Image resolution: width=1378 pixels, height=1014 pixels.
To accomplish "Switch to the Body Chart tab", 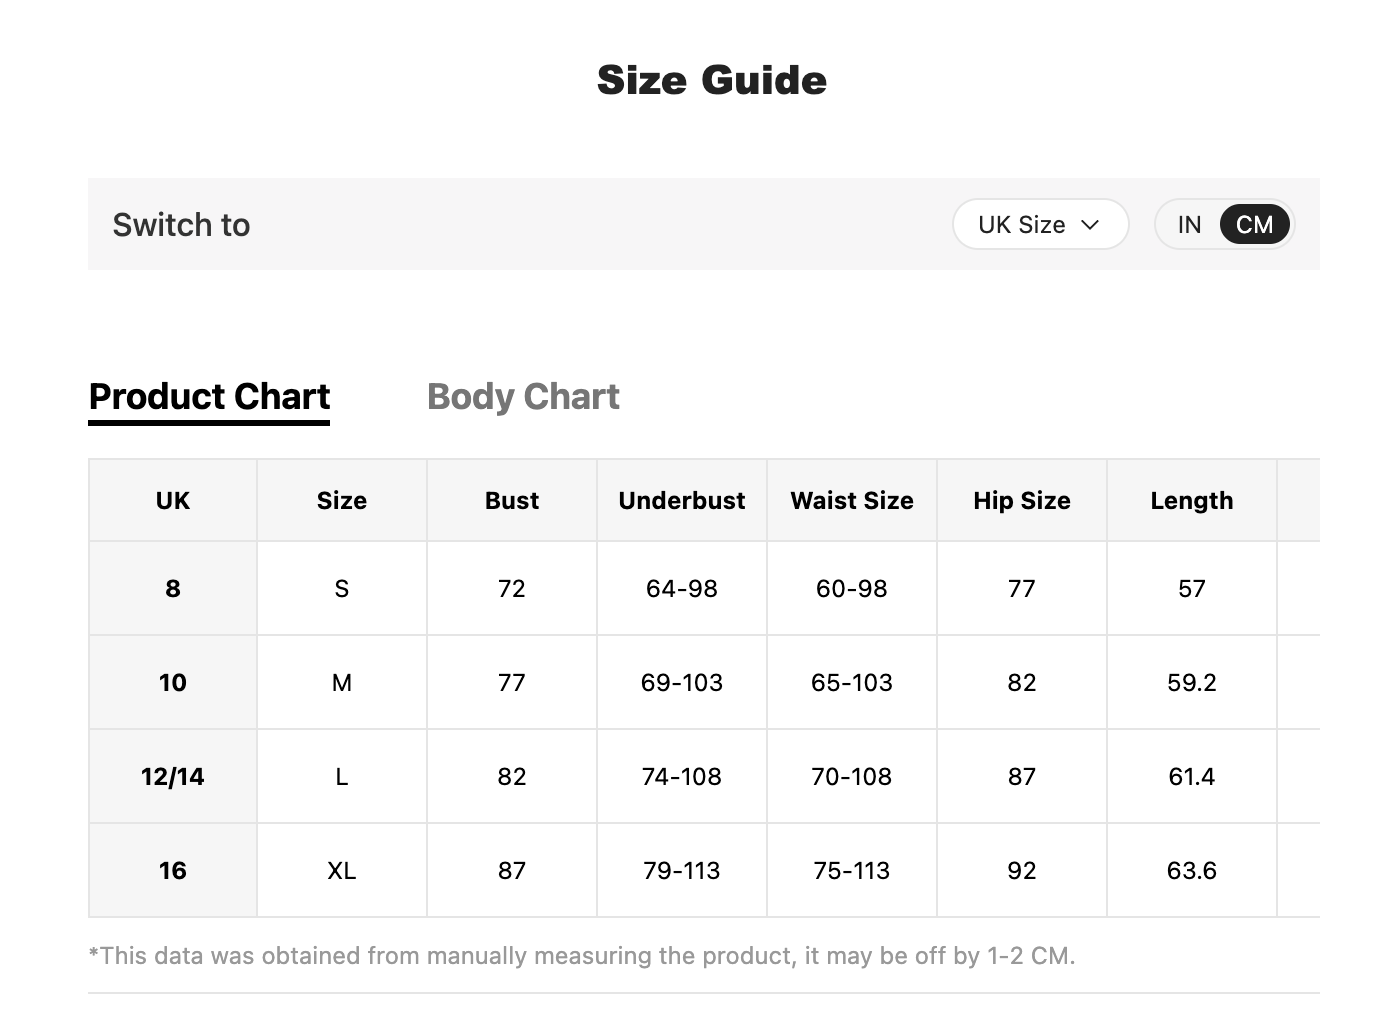I will 523,397.
